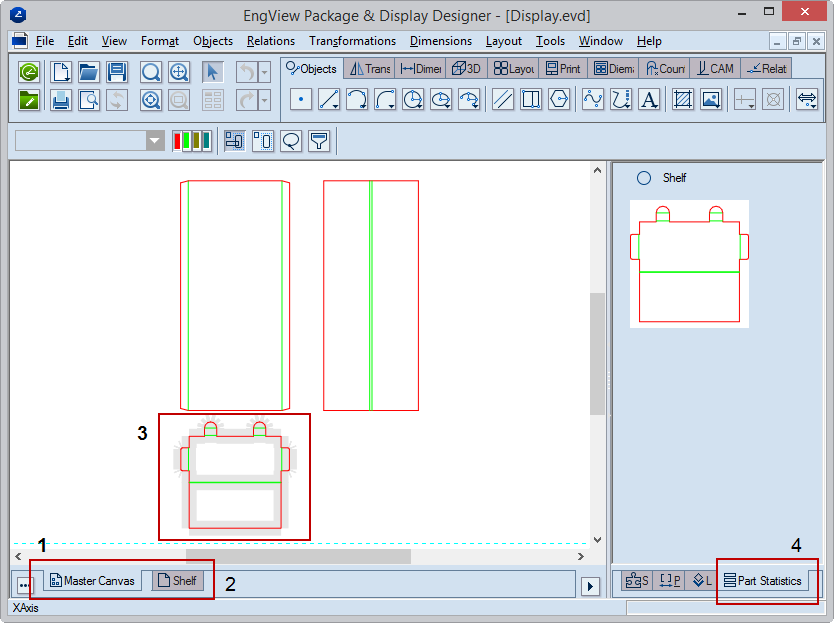Expand the Undo history dropdown arrow
Screen dimensions: 834x623
[264, 72]
